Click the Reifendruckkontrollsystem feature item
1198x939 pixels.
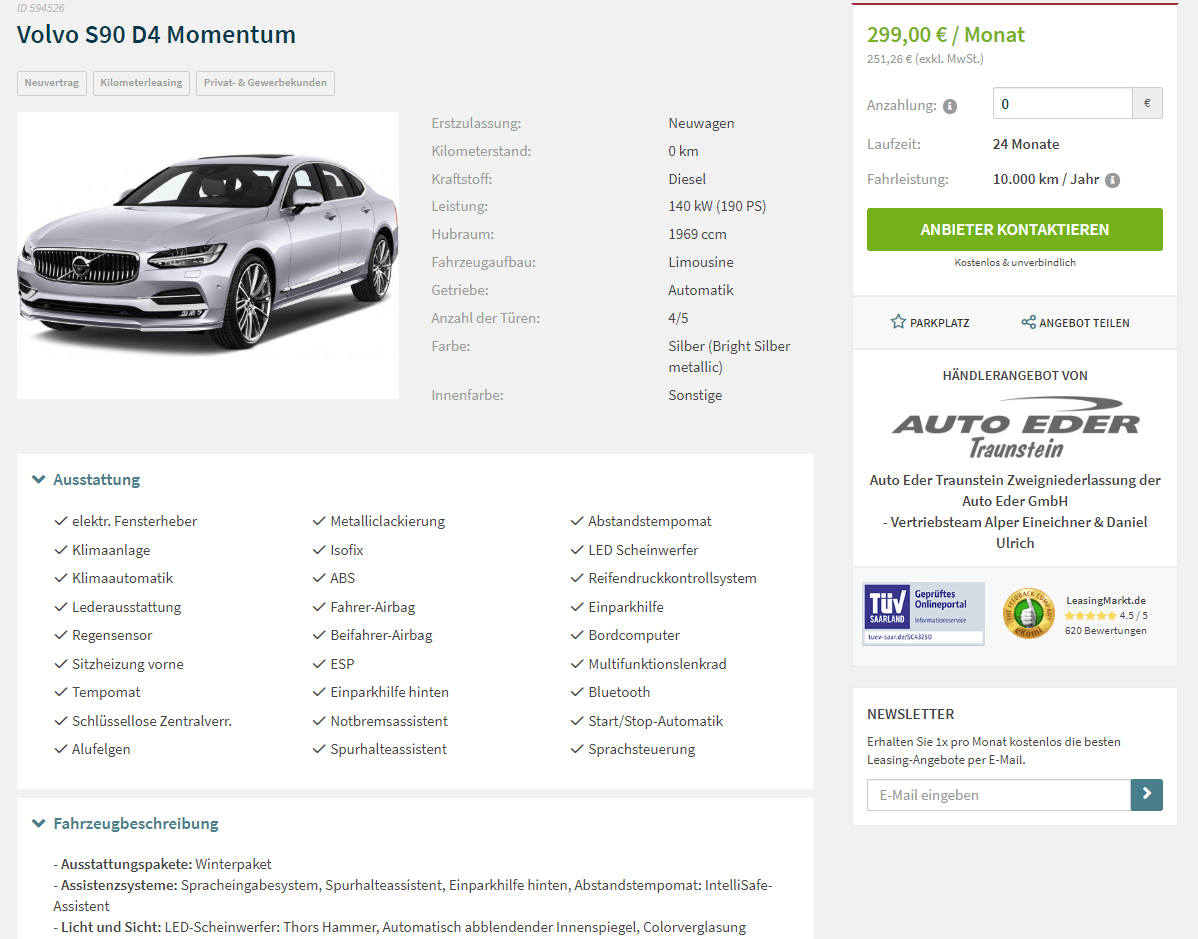pos(663,578)
